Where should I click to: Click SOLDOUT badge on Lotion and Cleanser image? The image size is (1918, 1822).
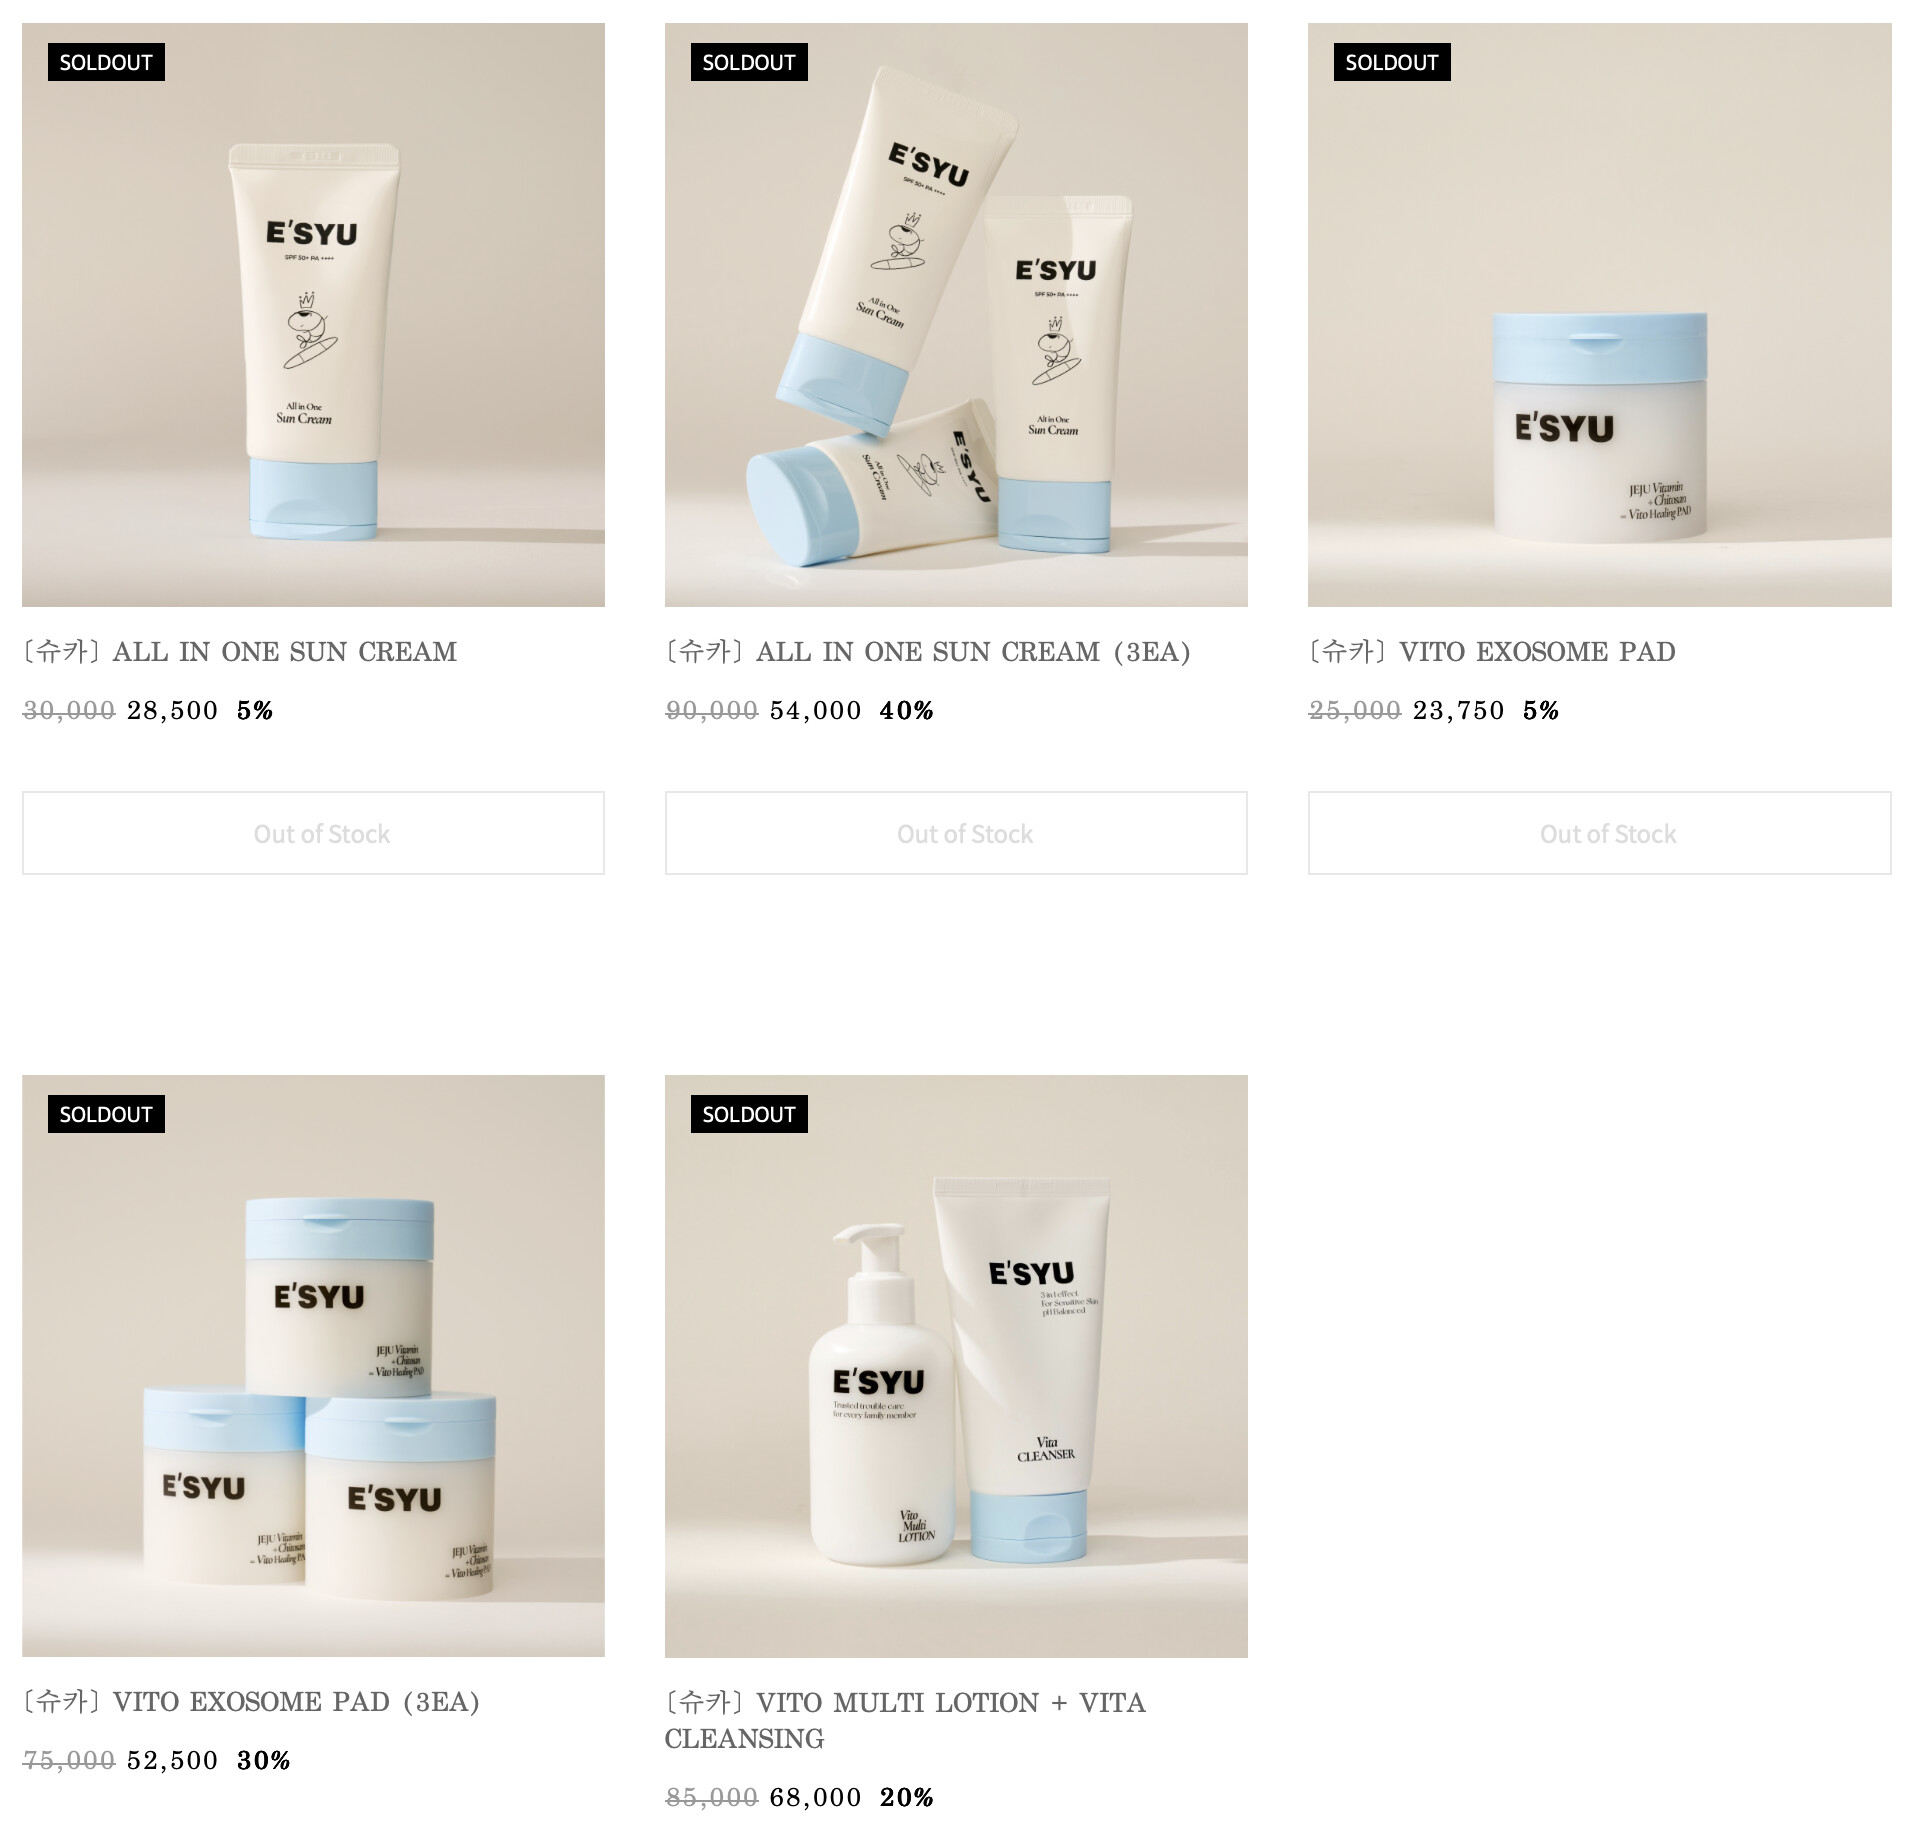click(x=749, y=1114)
